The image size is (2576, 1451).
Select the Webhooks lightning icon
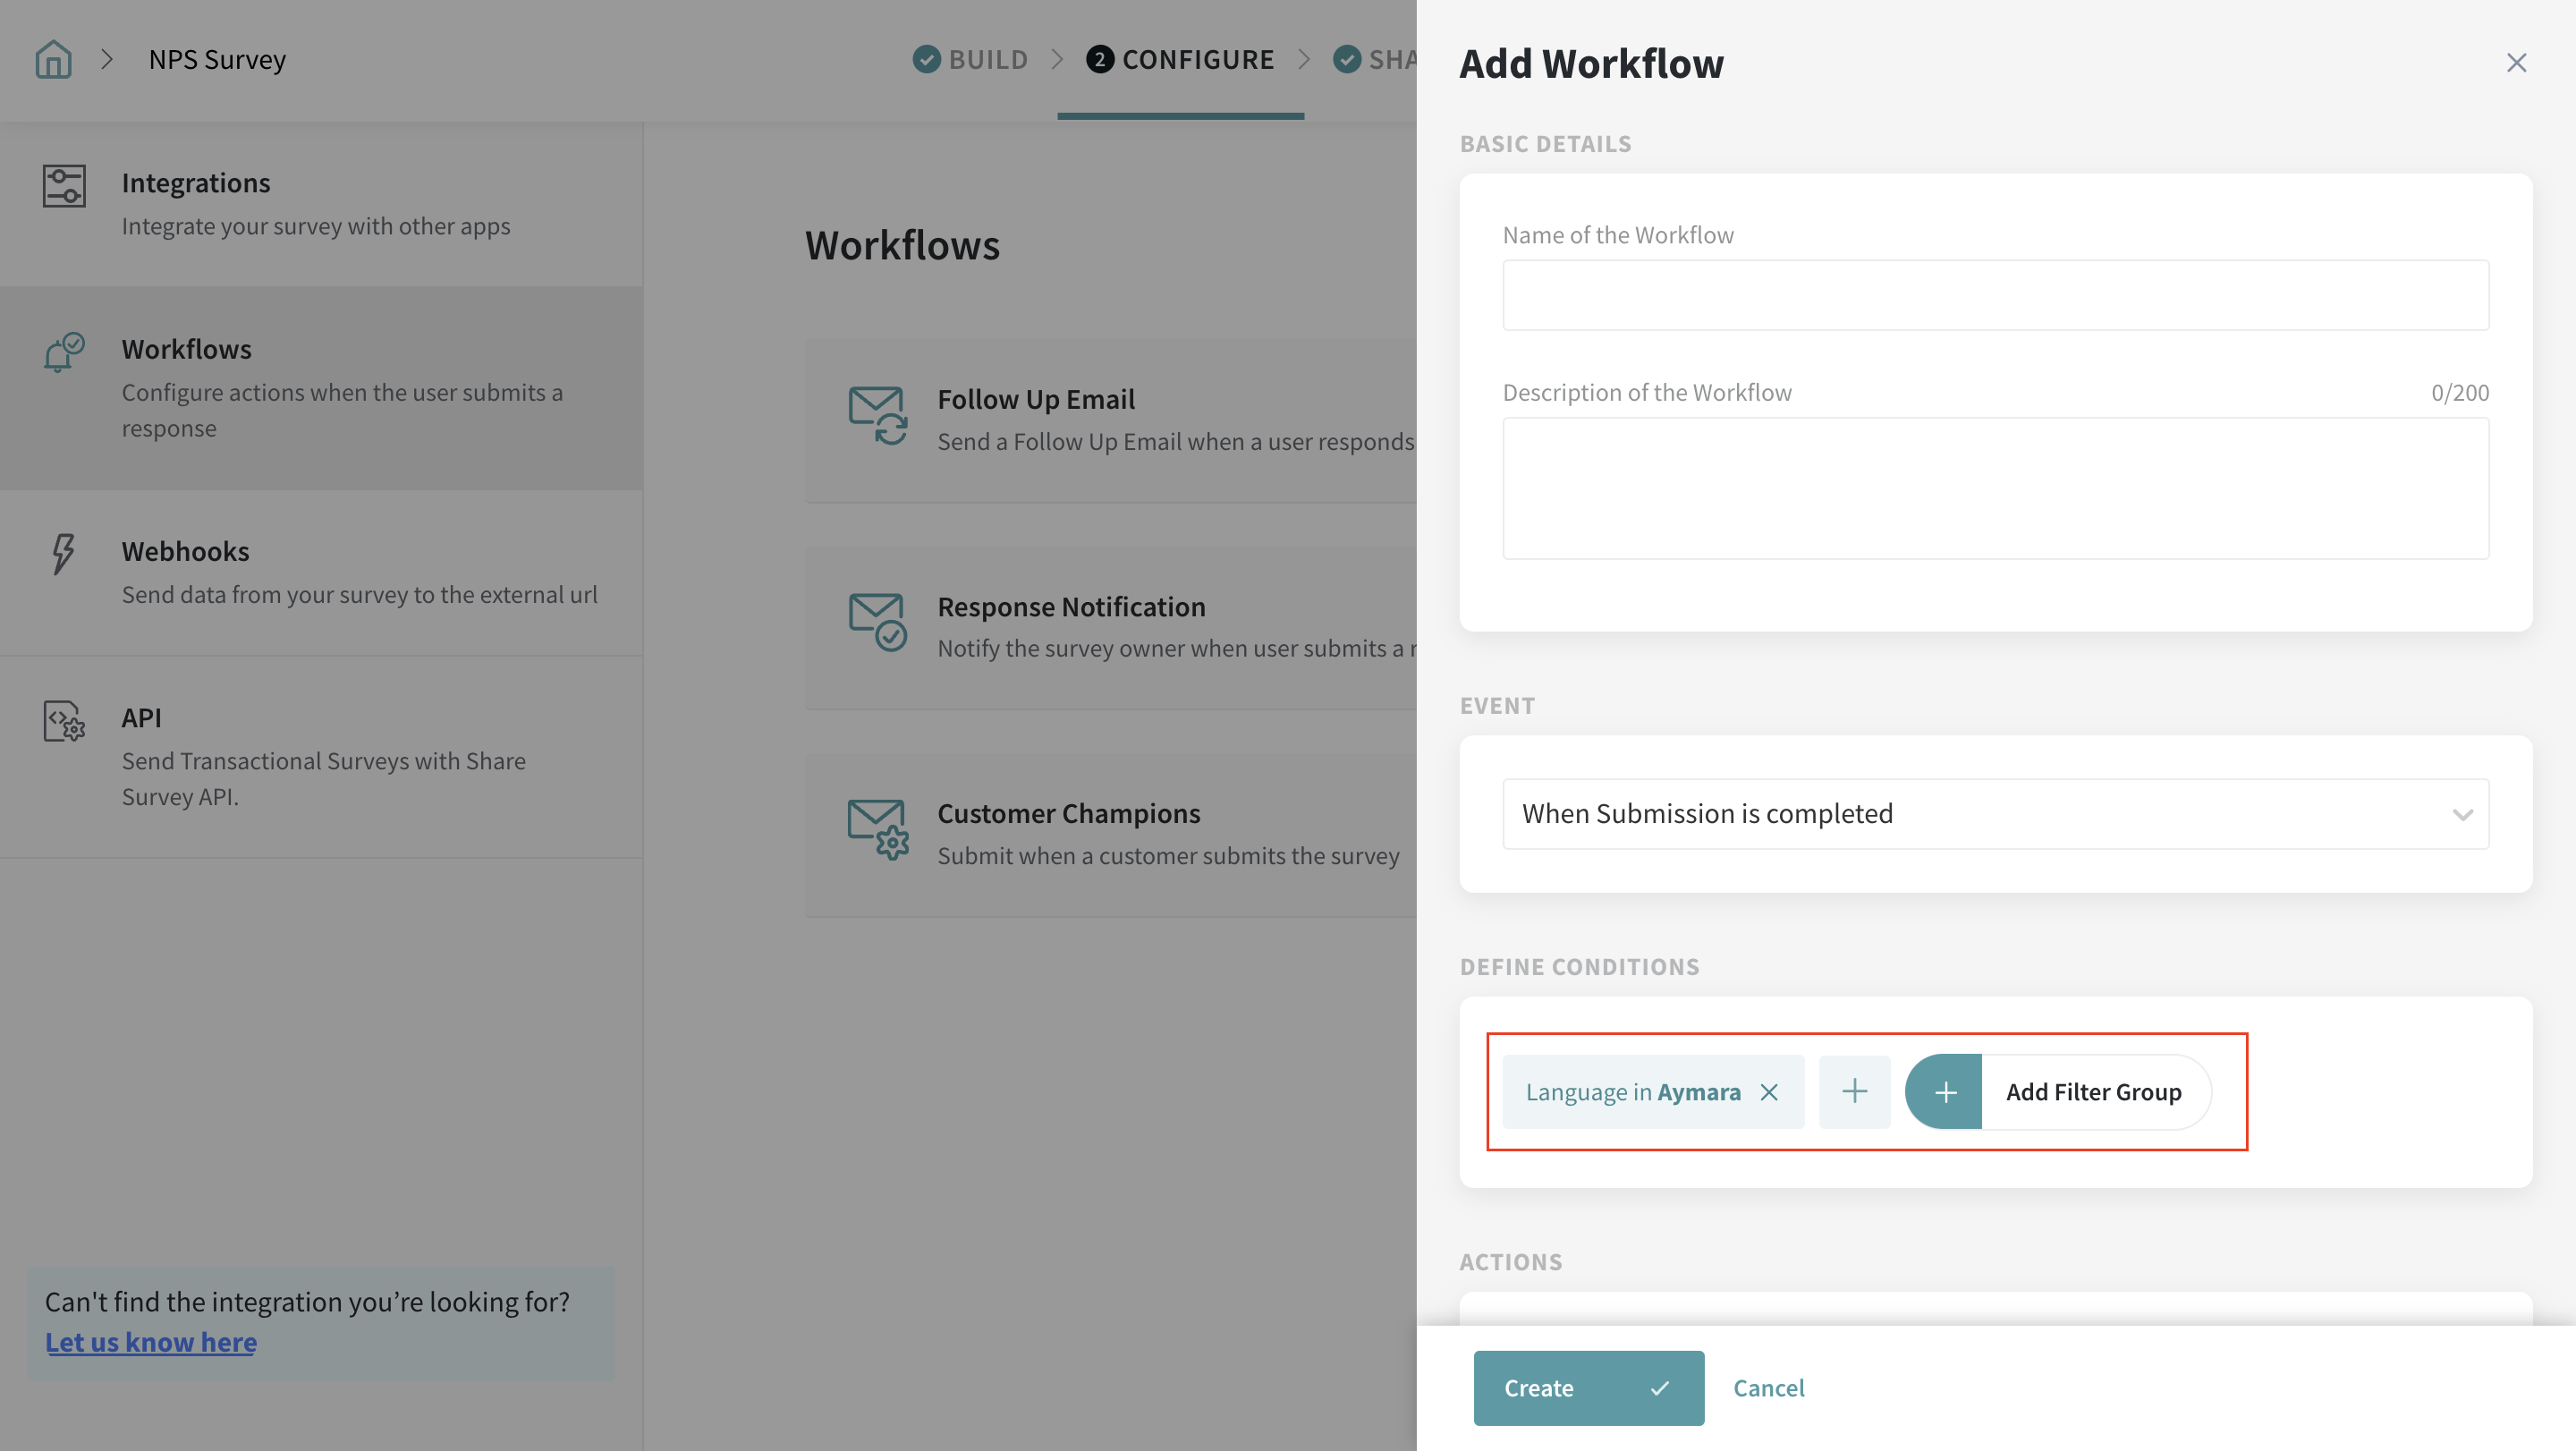[63, 553]
